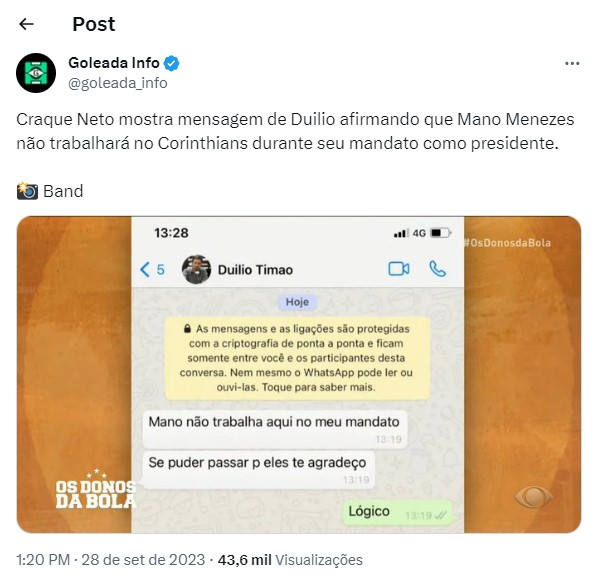Click the Os Donos da Bola logo
Screen dimensions: 595x584
tap(96, 489)
